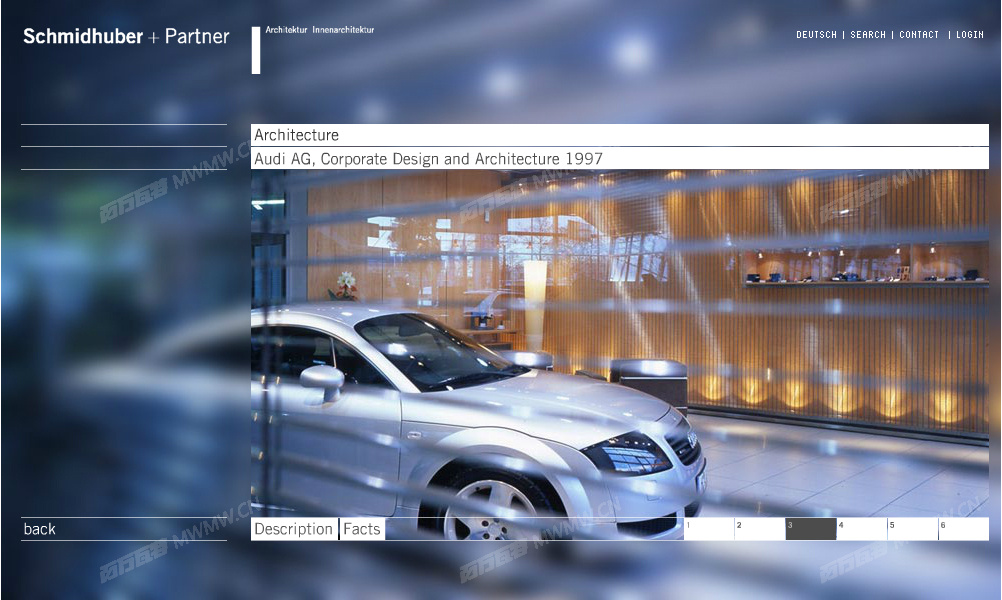Show image number 4
This screenshot has width=1002, height=600.
tap(862, 529)
